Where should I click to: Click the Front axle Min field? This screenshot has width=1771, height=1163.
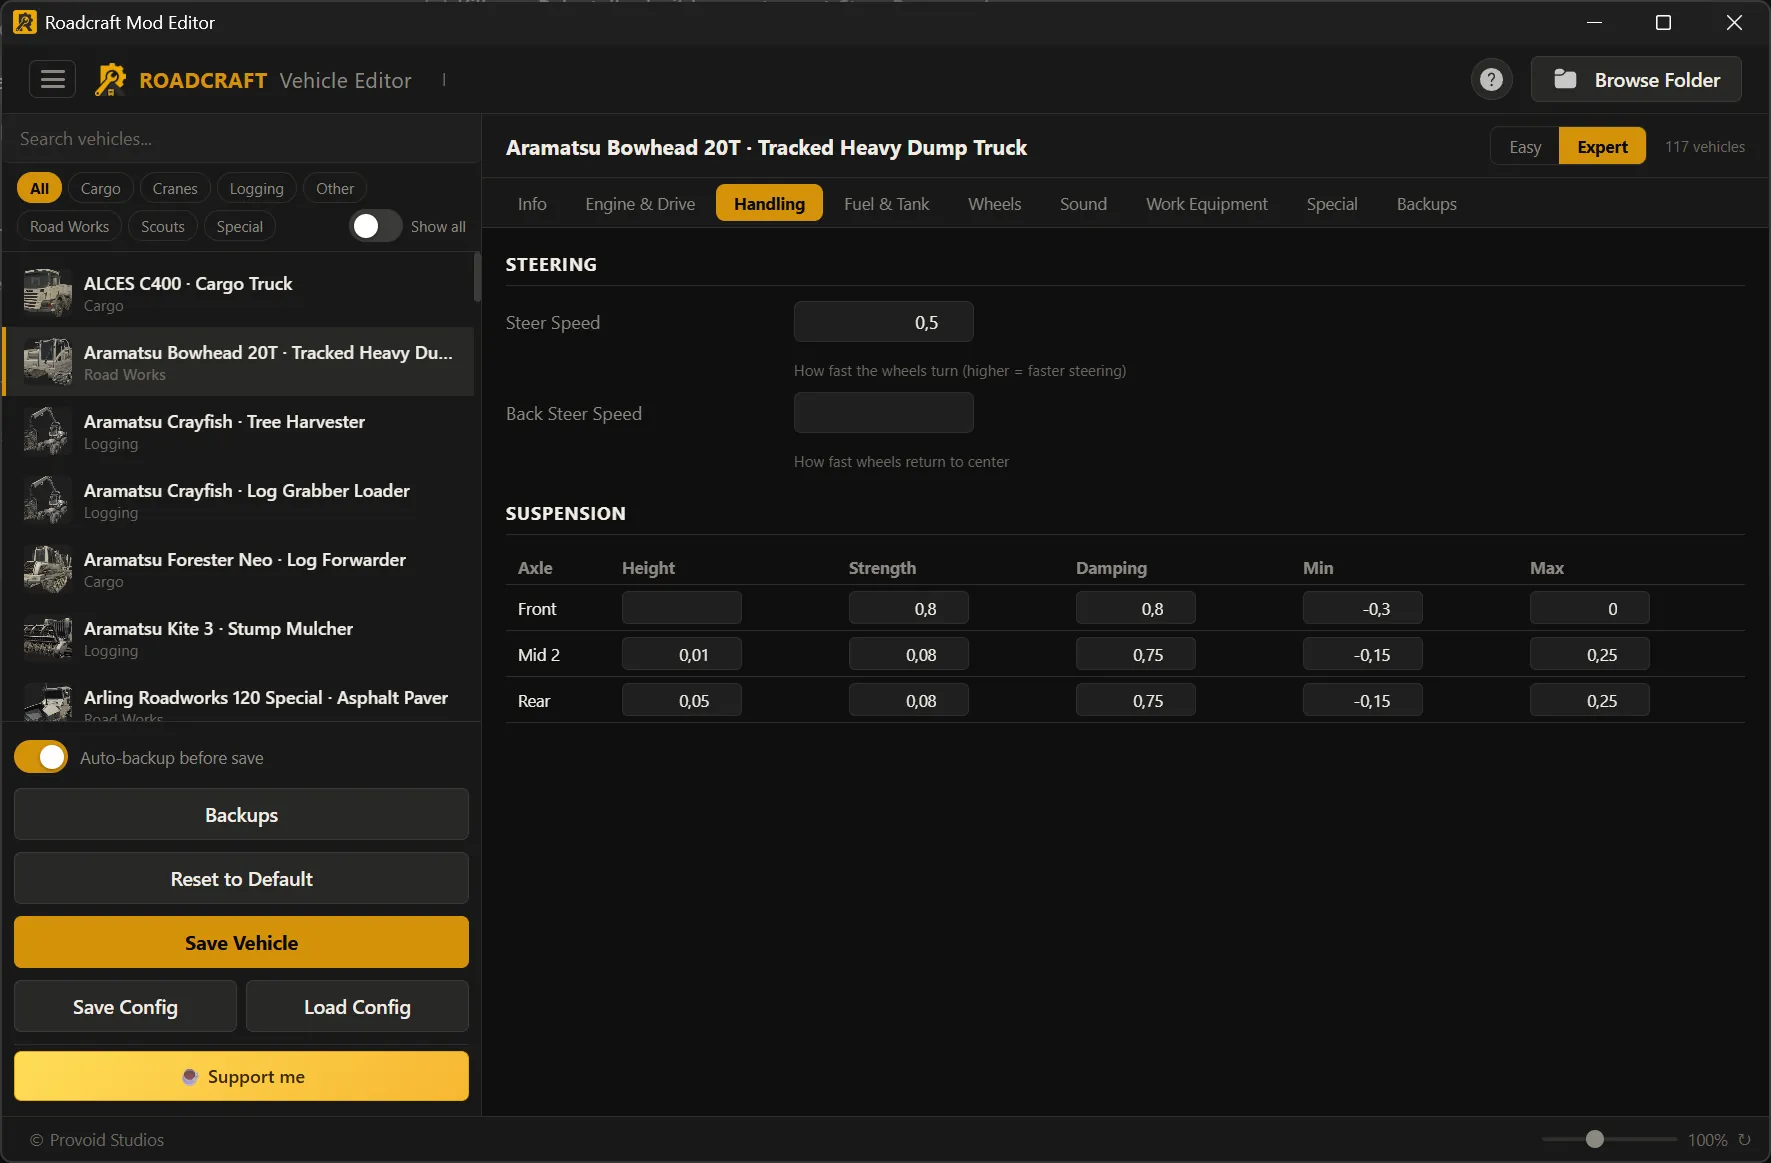pyautogui.click(x=1362, y=608)
